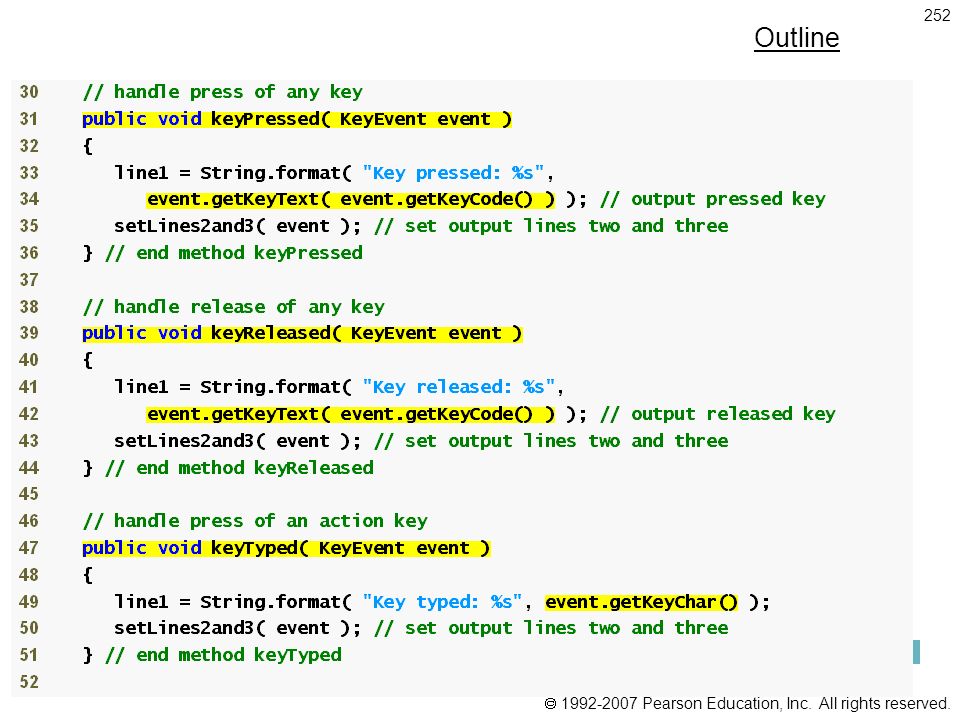The image size is (960, 720).
Task: Click highlighted keyPressed( KeyEvent event ) method signature
Action: 361,119
